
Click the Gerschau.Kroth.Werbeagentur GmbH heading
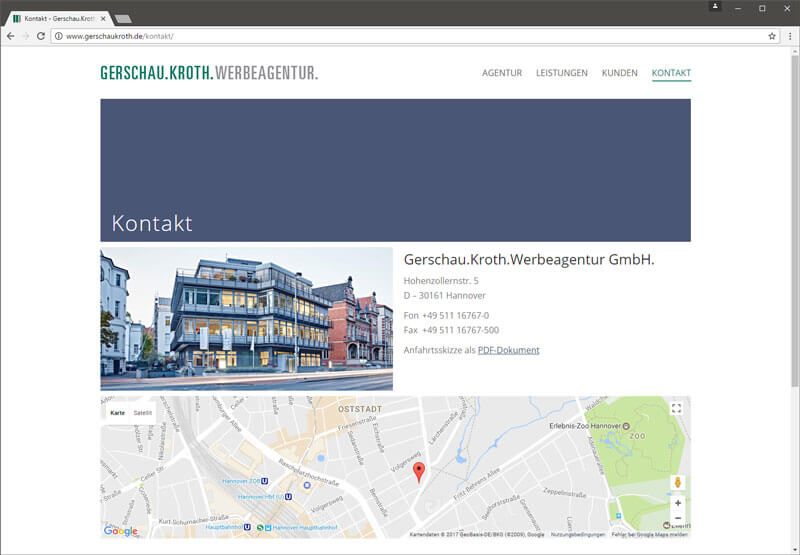coord(529,260)
